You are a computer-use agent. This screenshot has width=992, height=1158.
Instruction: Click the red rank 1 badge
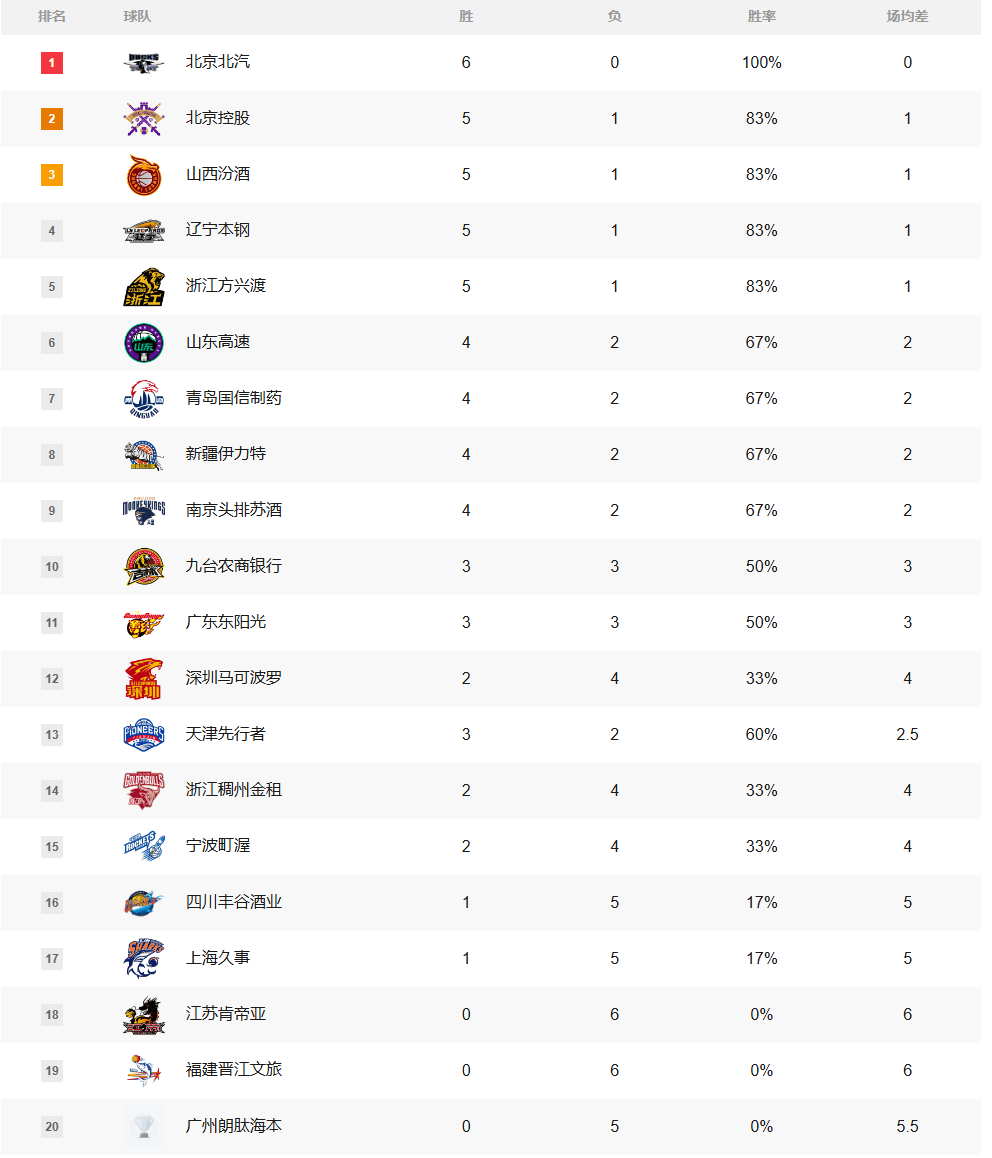click(x=52, y=63)
